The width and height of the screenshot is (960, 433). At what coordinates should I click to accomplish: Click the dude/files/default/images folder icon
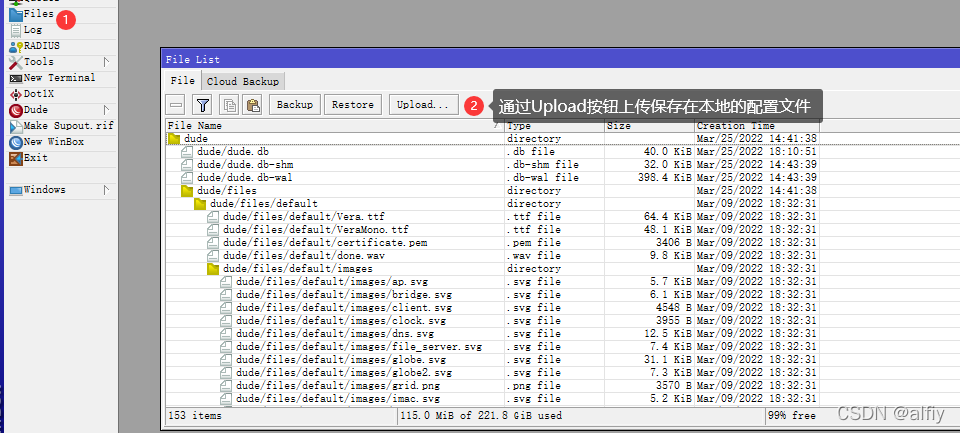click(x=213, y=268)
